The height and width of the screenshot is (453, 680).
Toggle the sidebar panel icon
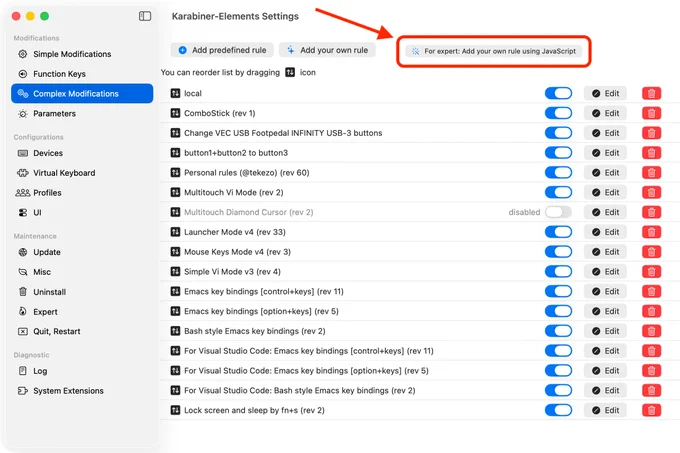[145, 16]
